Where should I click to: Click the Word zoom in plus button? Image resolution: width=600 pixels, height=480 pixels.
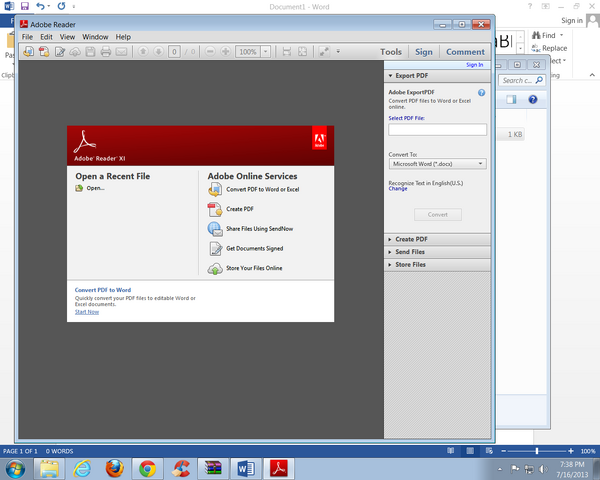tap(571, 451)
